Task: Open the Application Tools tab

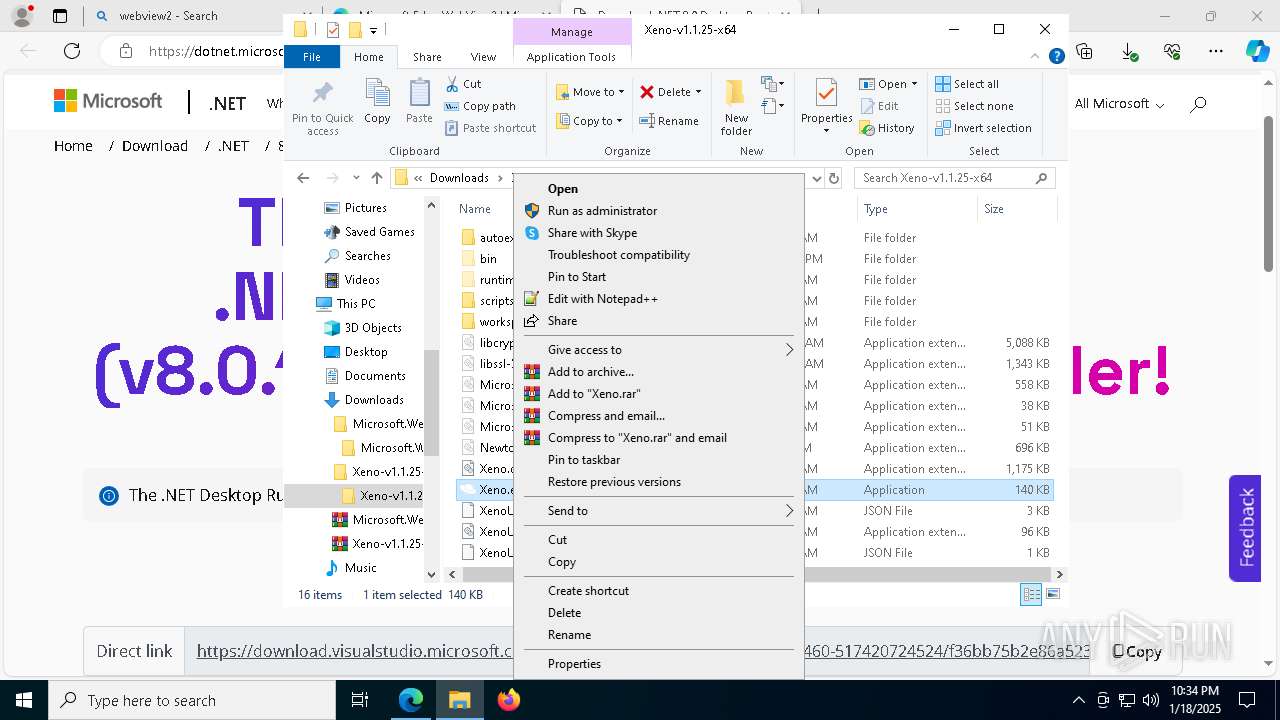Action: [x=571, y=57]
